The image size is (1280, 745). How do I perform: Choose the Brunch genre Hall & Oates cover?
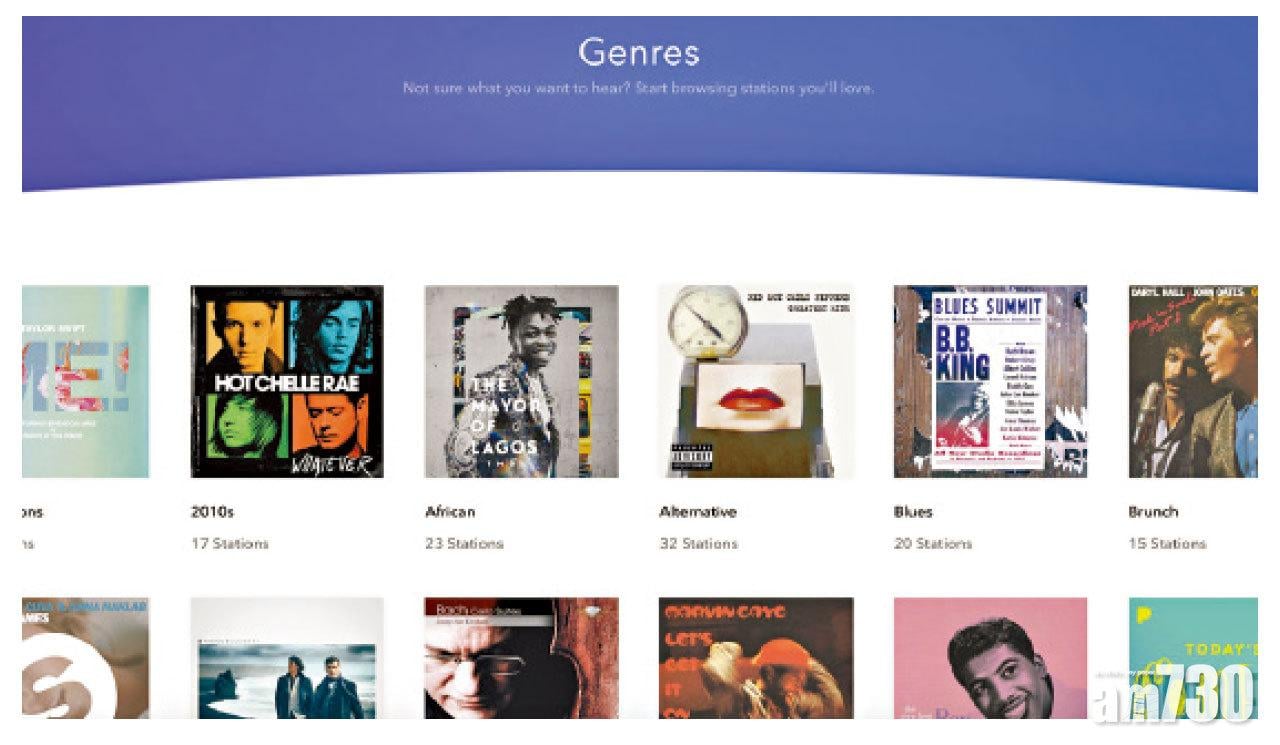pos(1193,382)
